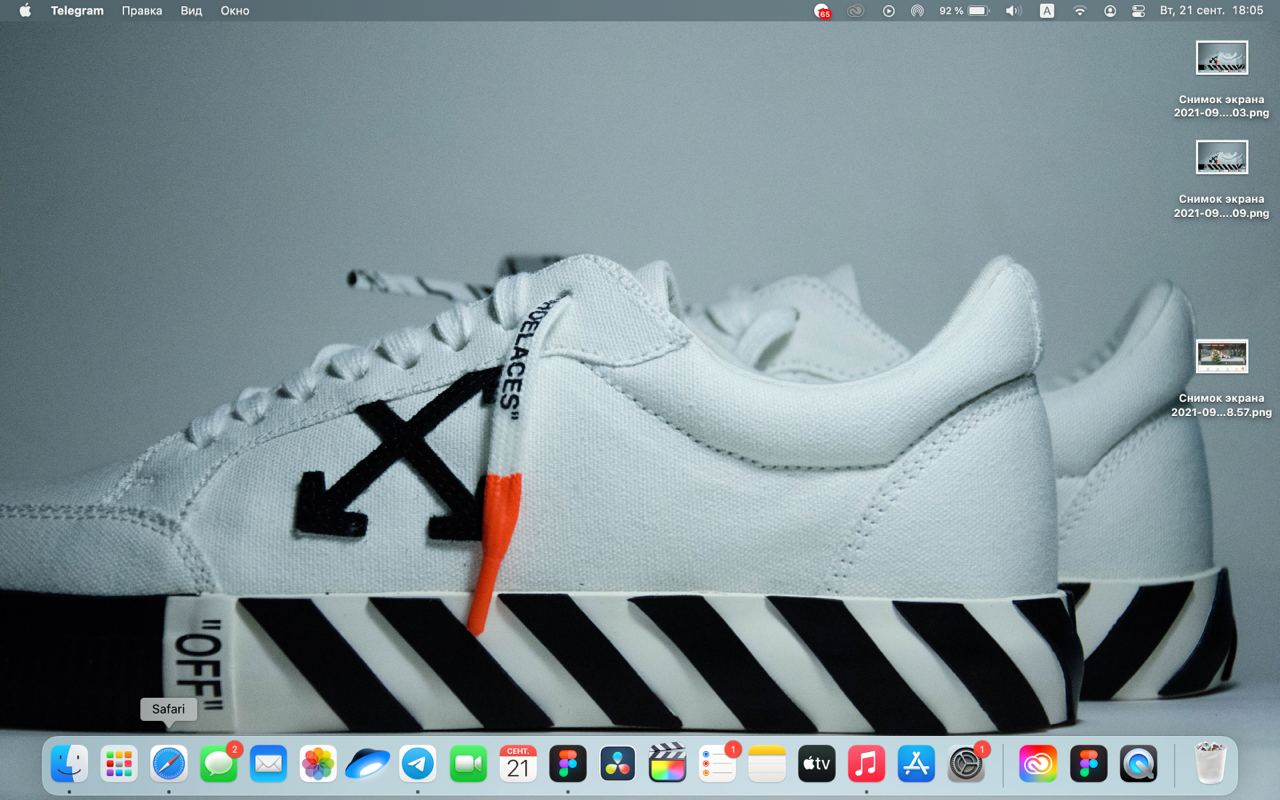Open Messages with 2 unread badge
This screenshot has height=800, width=1280.
click(219, 765)
